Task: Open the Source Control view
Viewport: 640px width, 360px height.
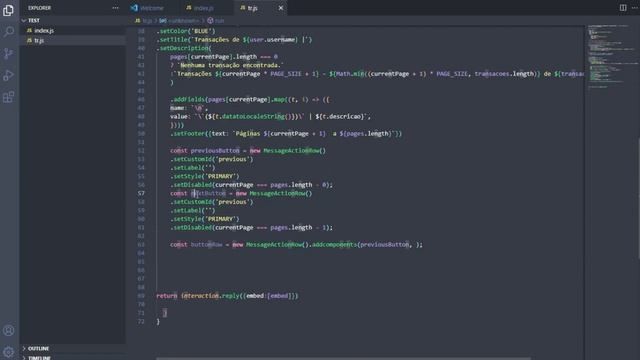Action: click(x=8, y=53)
